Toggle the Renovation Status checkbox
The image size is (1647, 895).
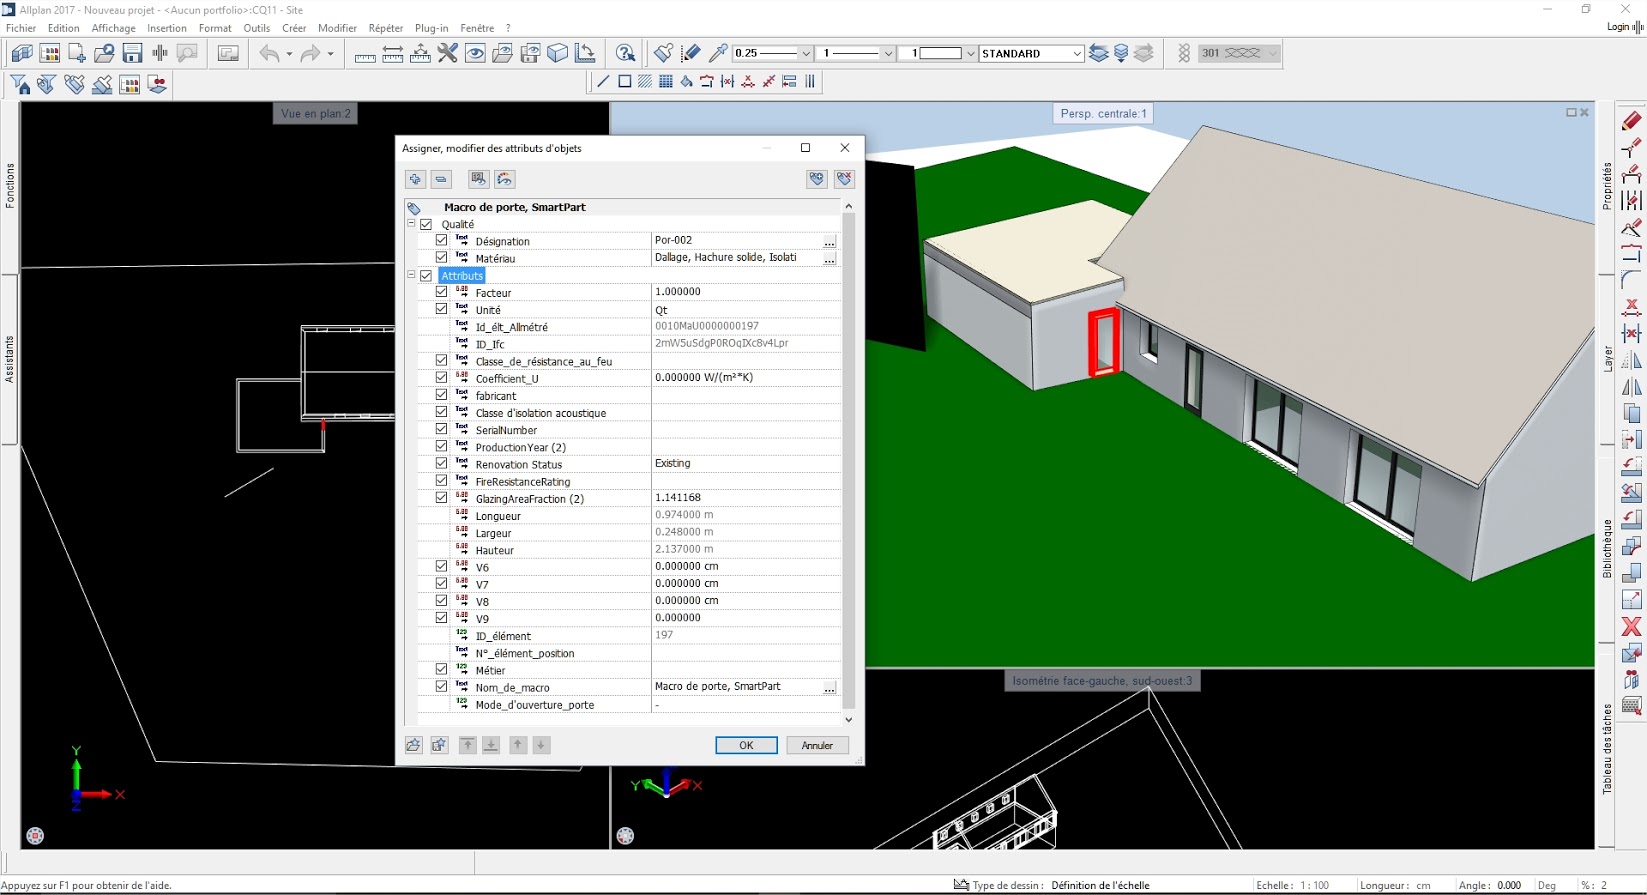(x=441, y=464)
